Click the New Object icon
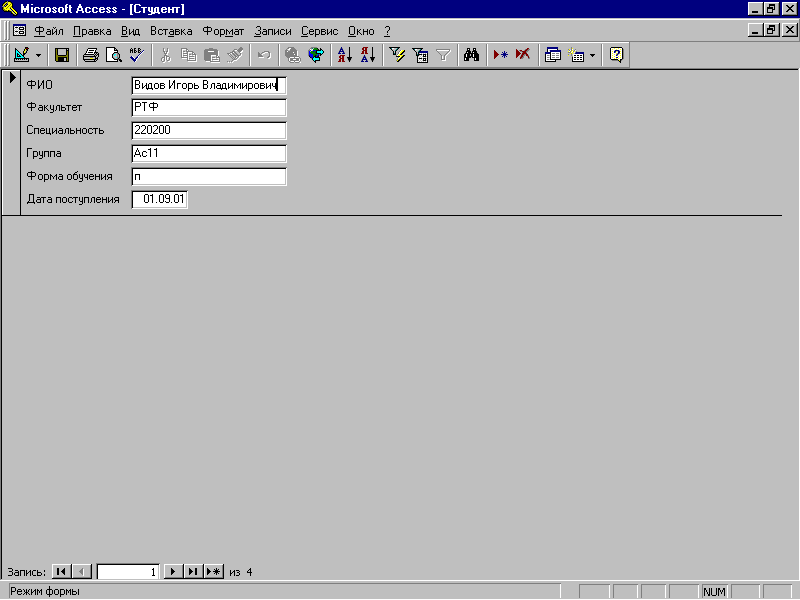 (x=577, y=55)
